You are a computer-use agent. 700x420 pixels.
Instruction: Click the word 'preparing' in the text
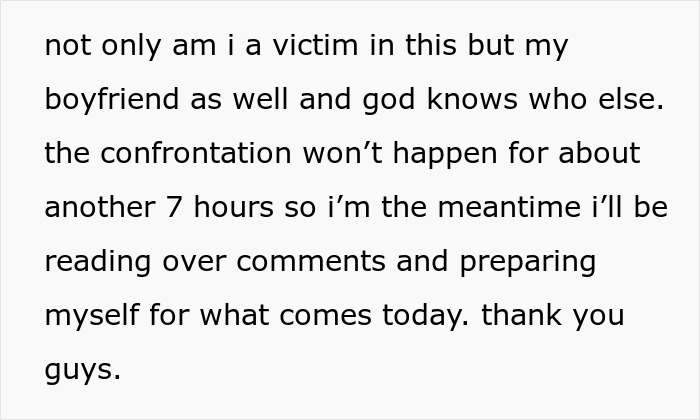coord(528,262)
